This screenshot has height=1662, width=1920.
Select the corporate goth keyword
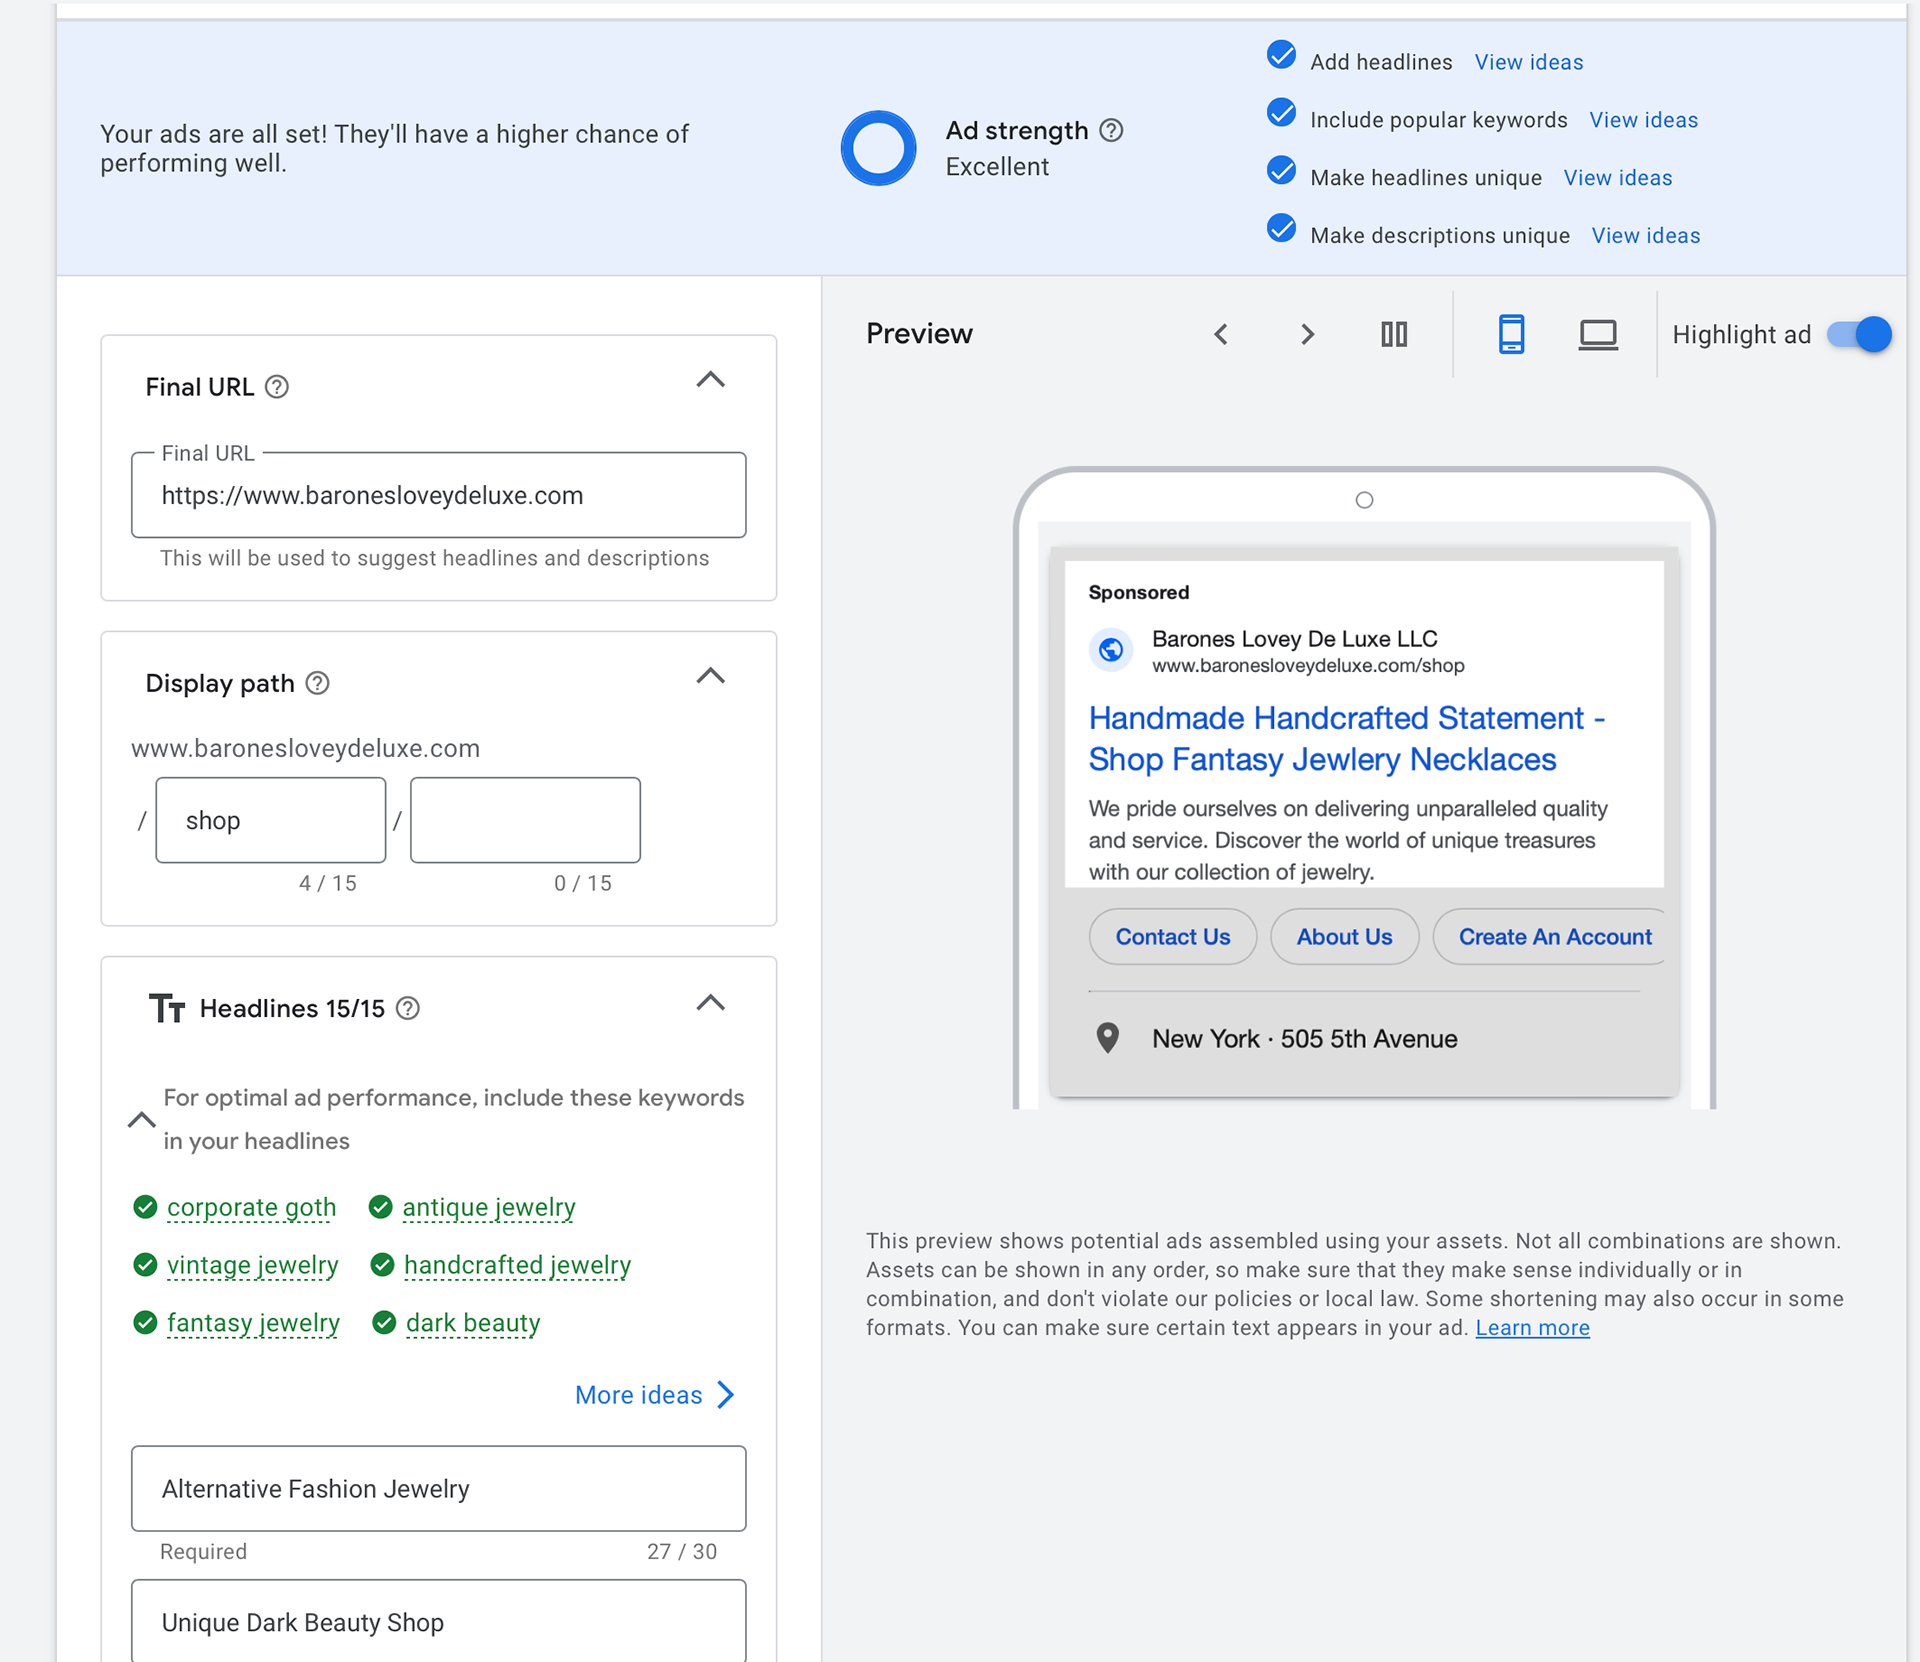pyautogui.click(x=251, y=1207)
